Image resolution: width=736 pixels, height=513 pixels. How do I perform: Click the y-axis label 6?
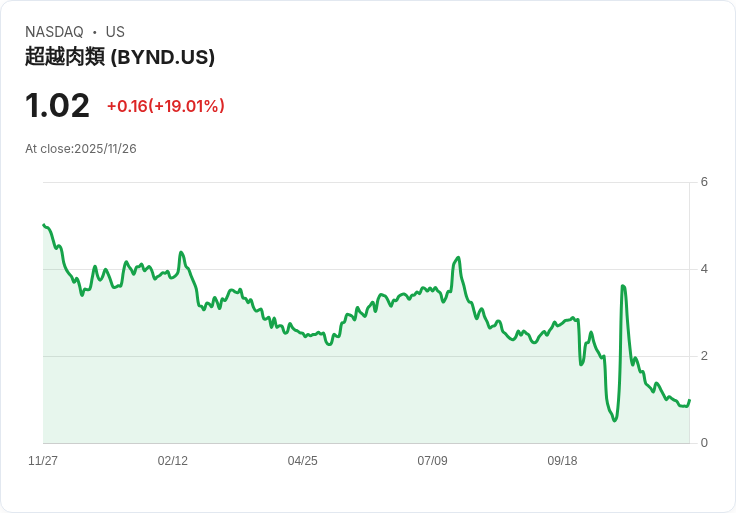[x=704, y=182]
